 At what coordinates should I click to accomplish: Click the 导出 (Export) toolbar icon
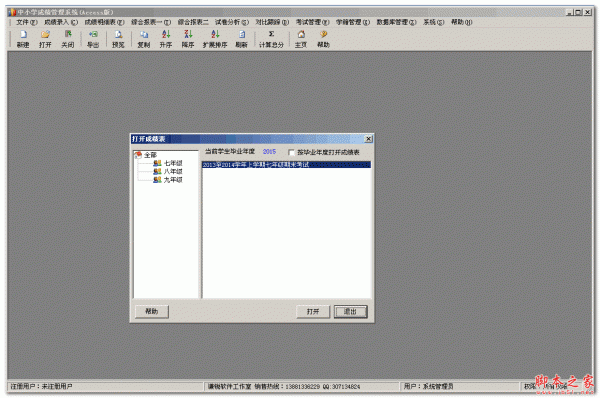(x=93, y=35)
